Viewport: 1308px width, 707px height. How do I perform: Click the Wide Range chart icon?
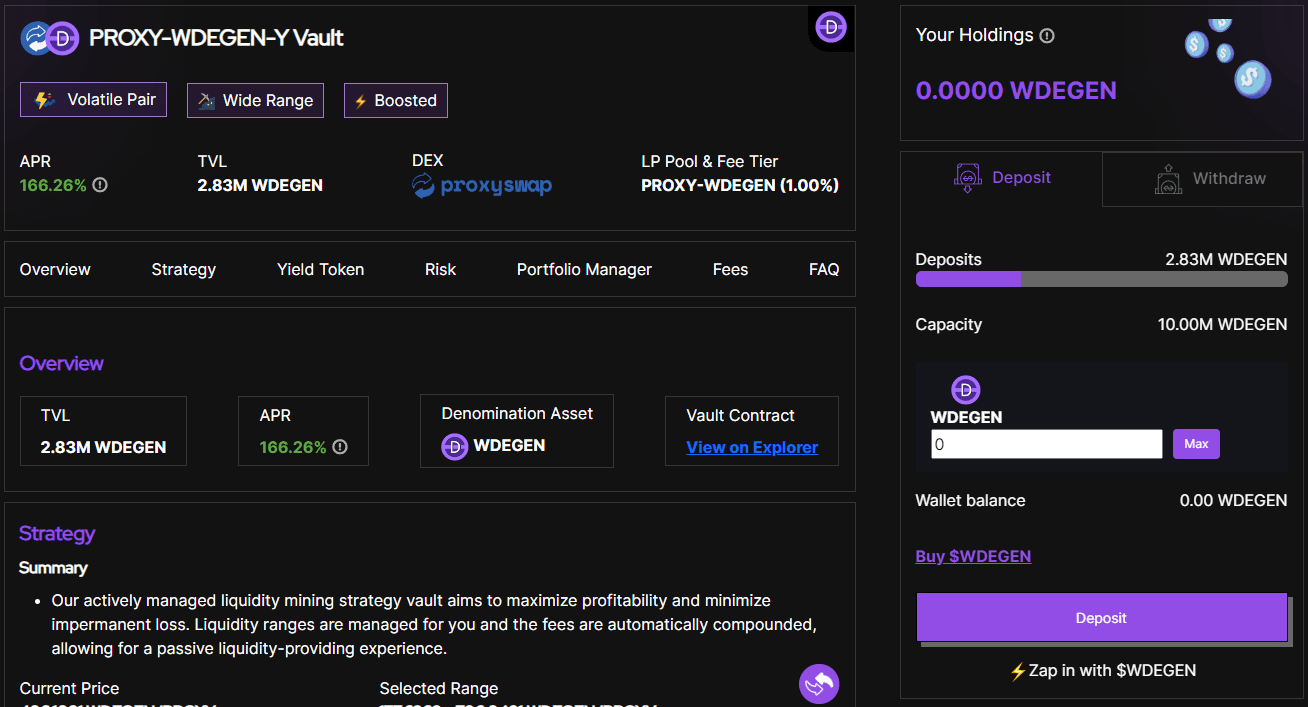[207, 100]
